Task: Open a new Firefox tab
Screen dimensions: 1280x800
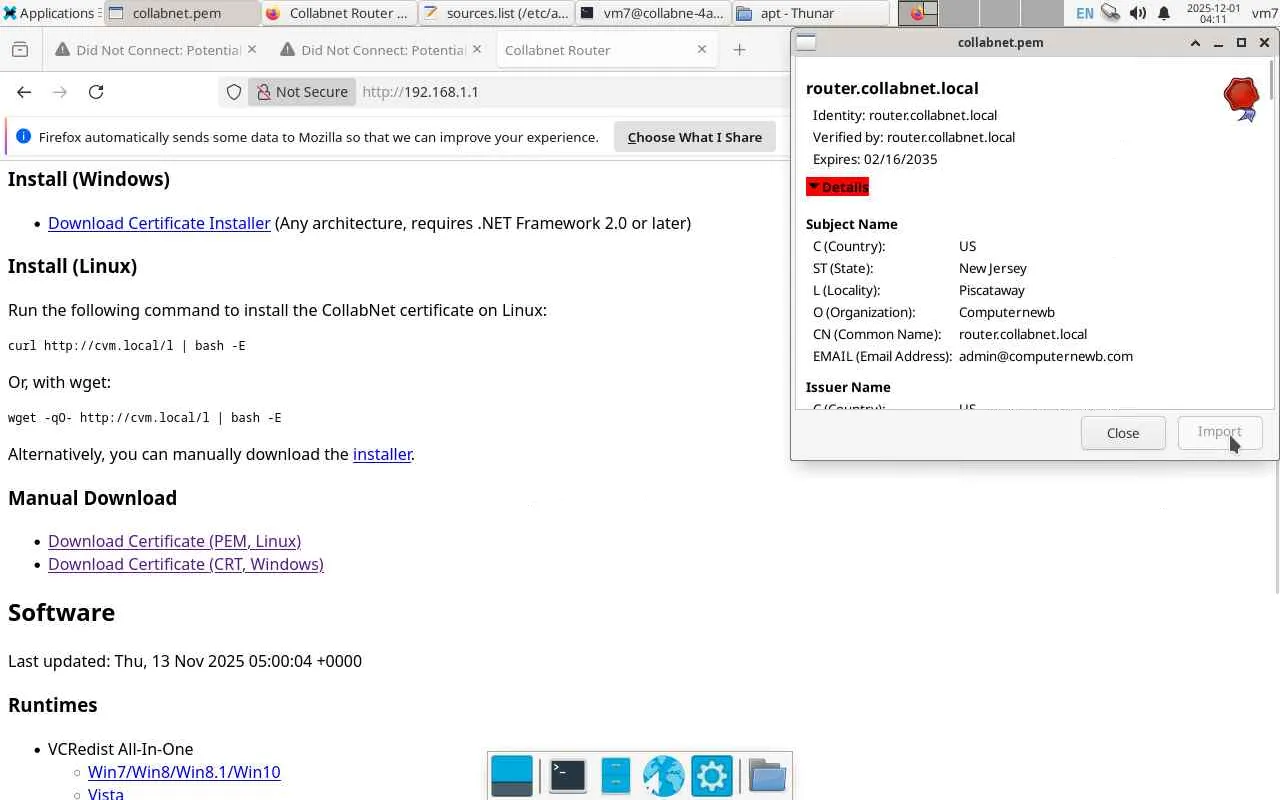Action: (x=739, y=50)
